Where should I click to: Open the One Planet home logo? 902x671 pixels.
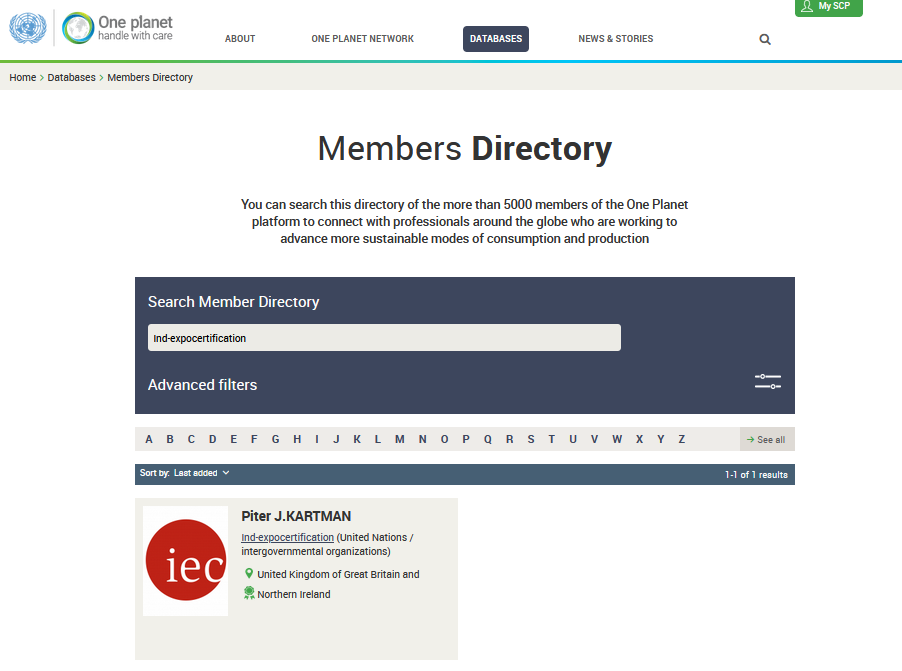coord(117,28)
